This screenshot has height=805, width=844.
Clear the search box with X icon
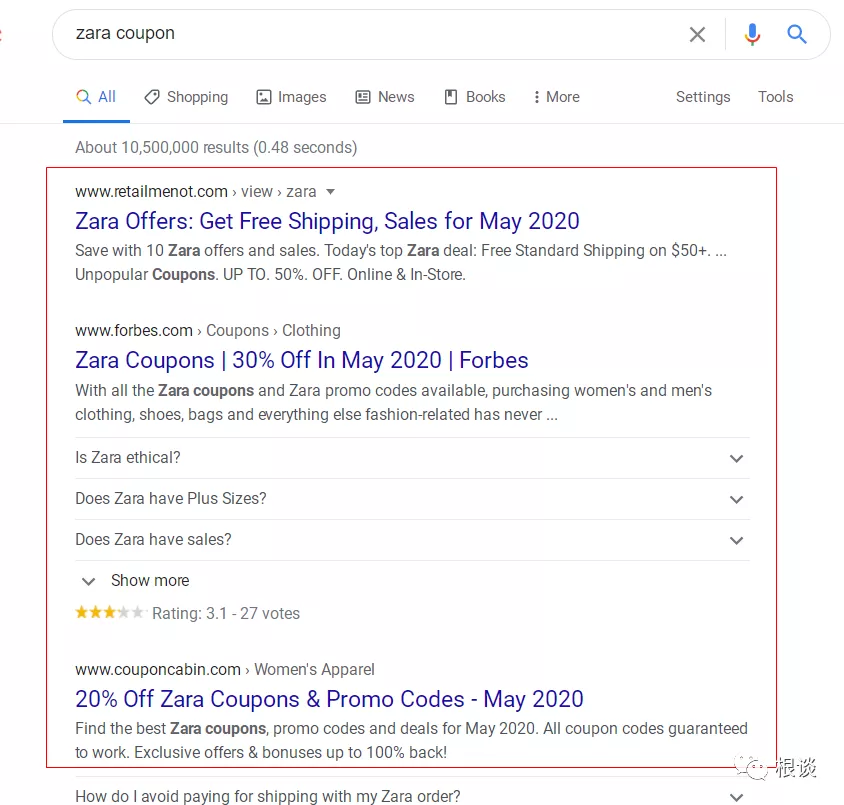(697, 35)
